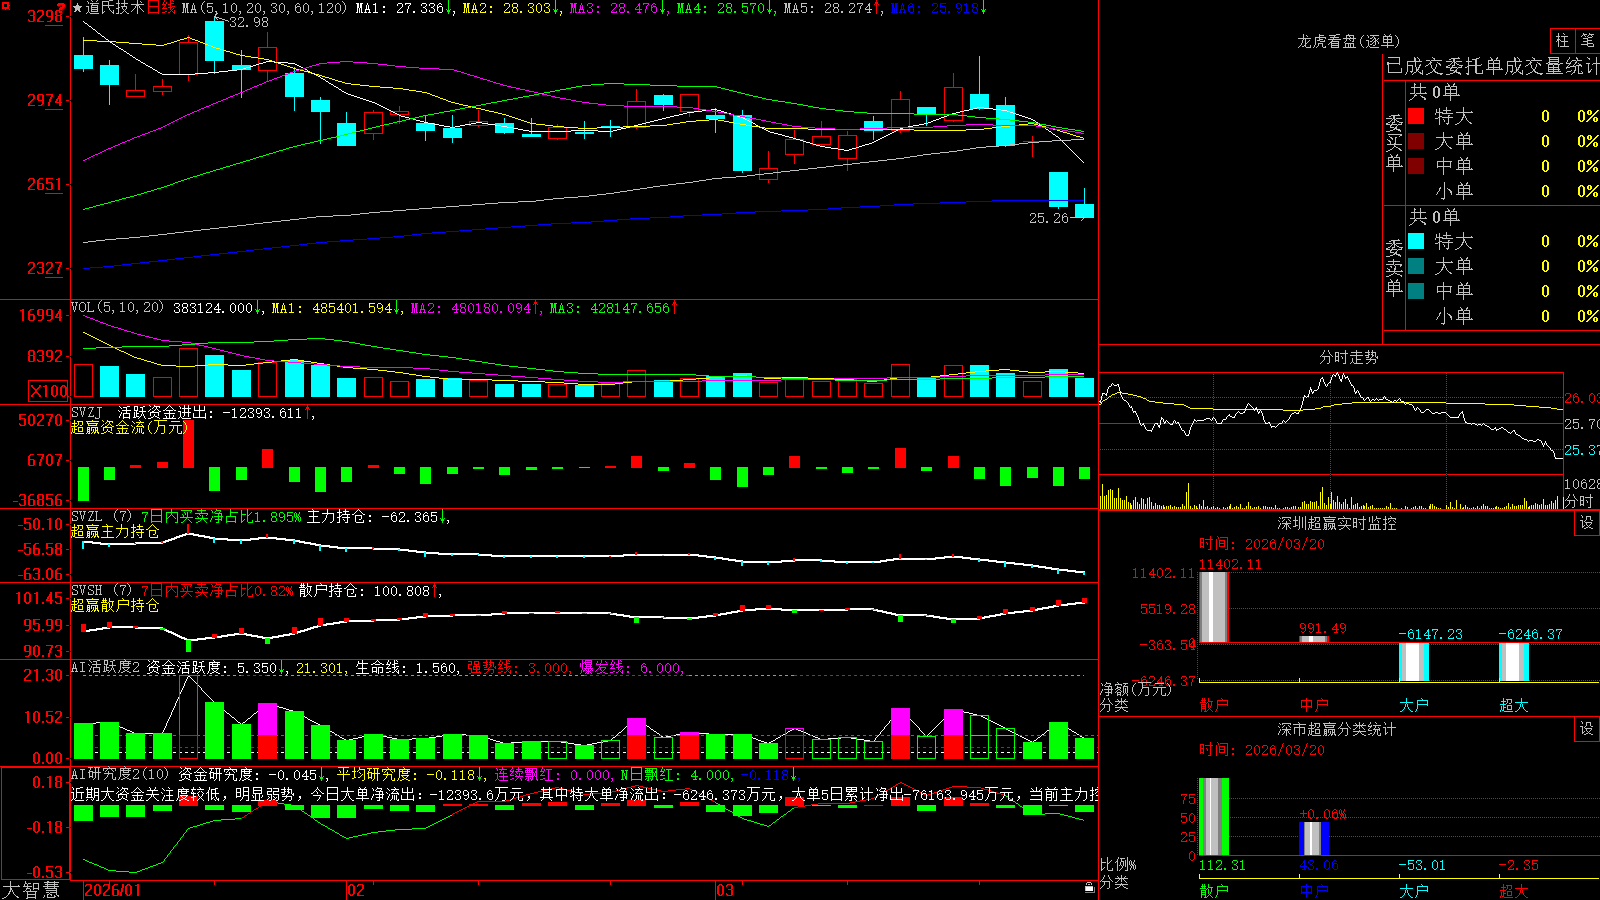1600x900 pixels.
Task: Click the AI研究度2(10) indicator name
Action: 120,774
